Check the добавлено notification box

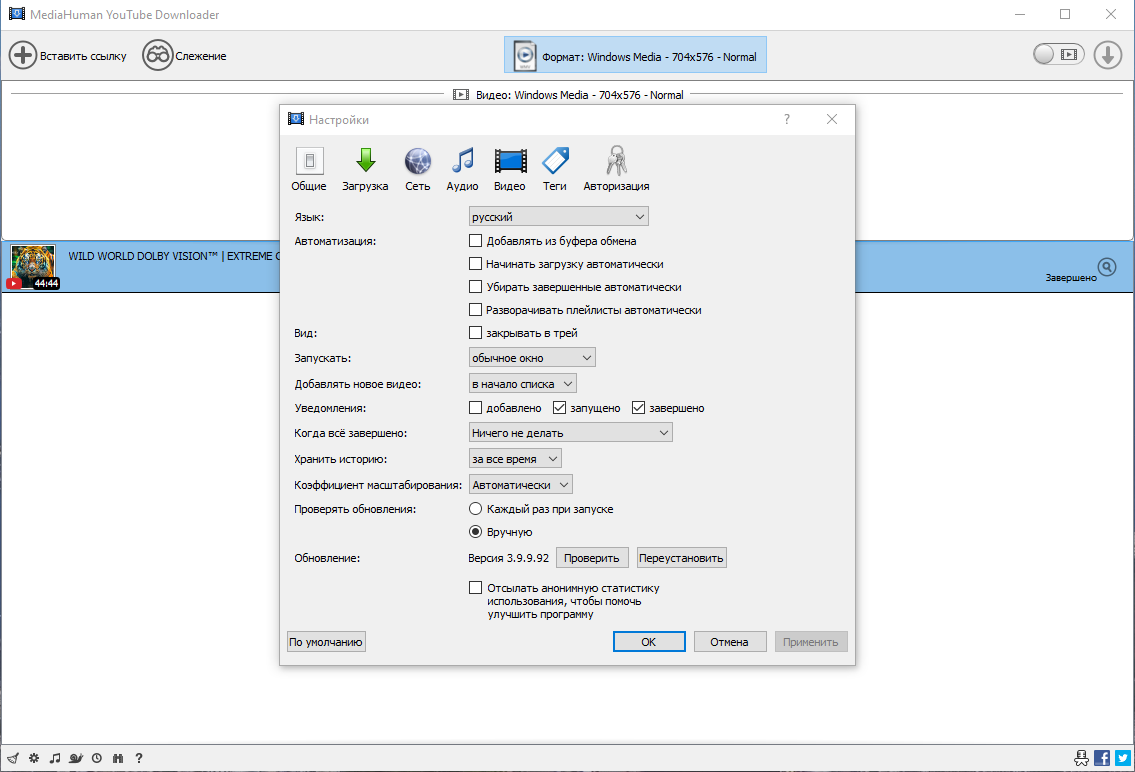[x=476, y=408]
